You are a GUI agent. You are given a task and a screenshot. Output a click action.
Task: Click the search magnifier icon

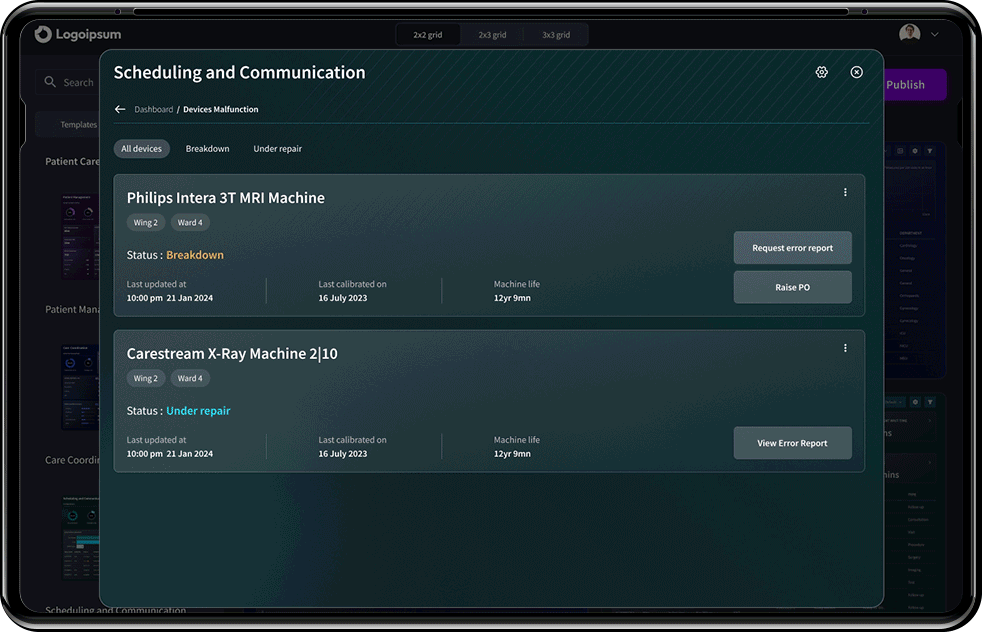point(50,82)
